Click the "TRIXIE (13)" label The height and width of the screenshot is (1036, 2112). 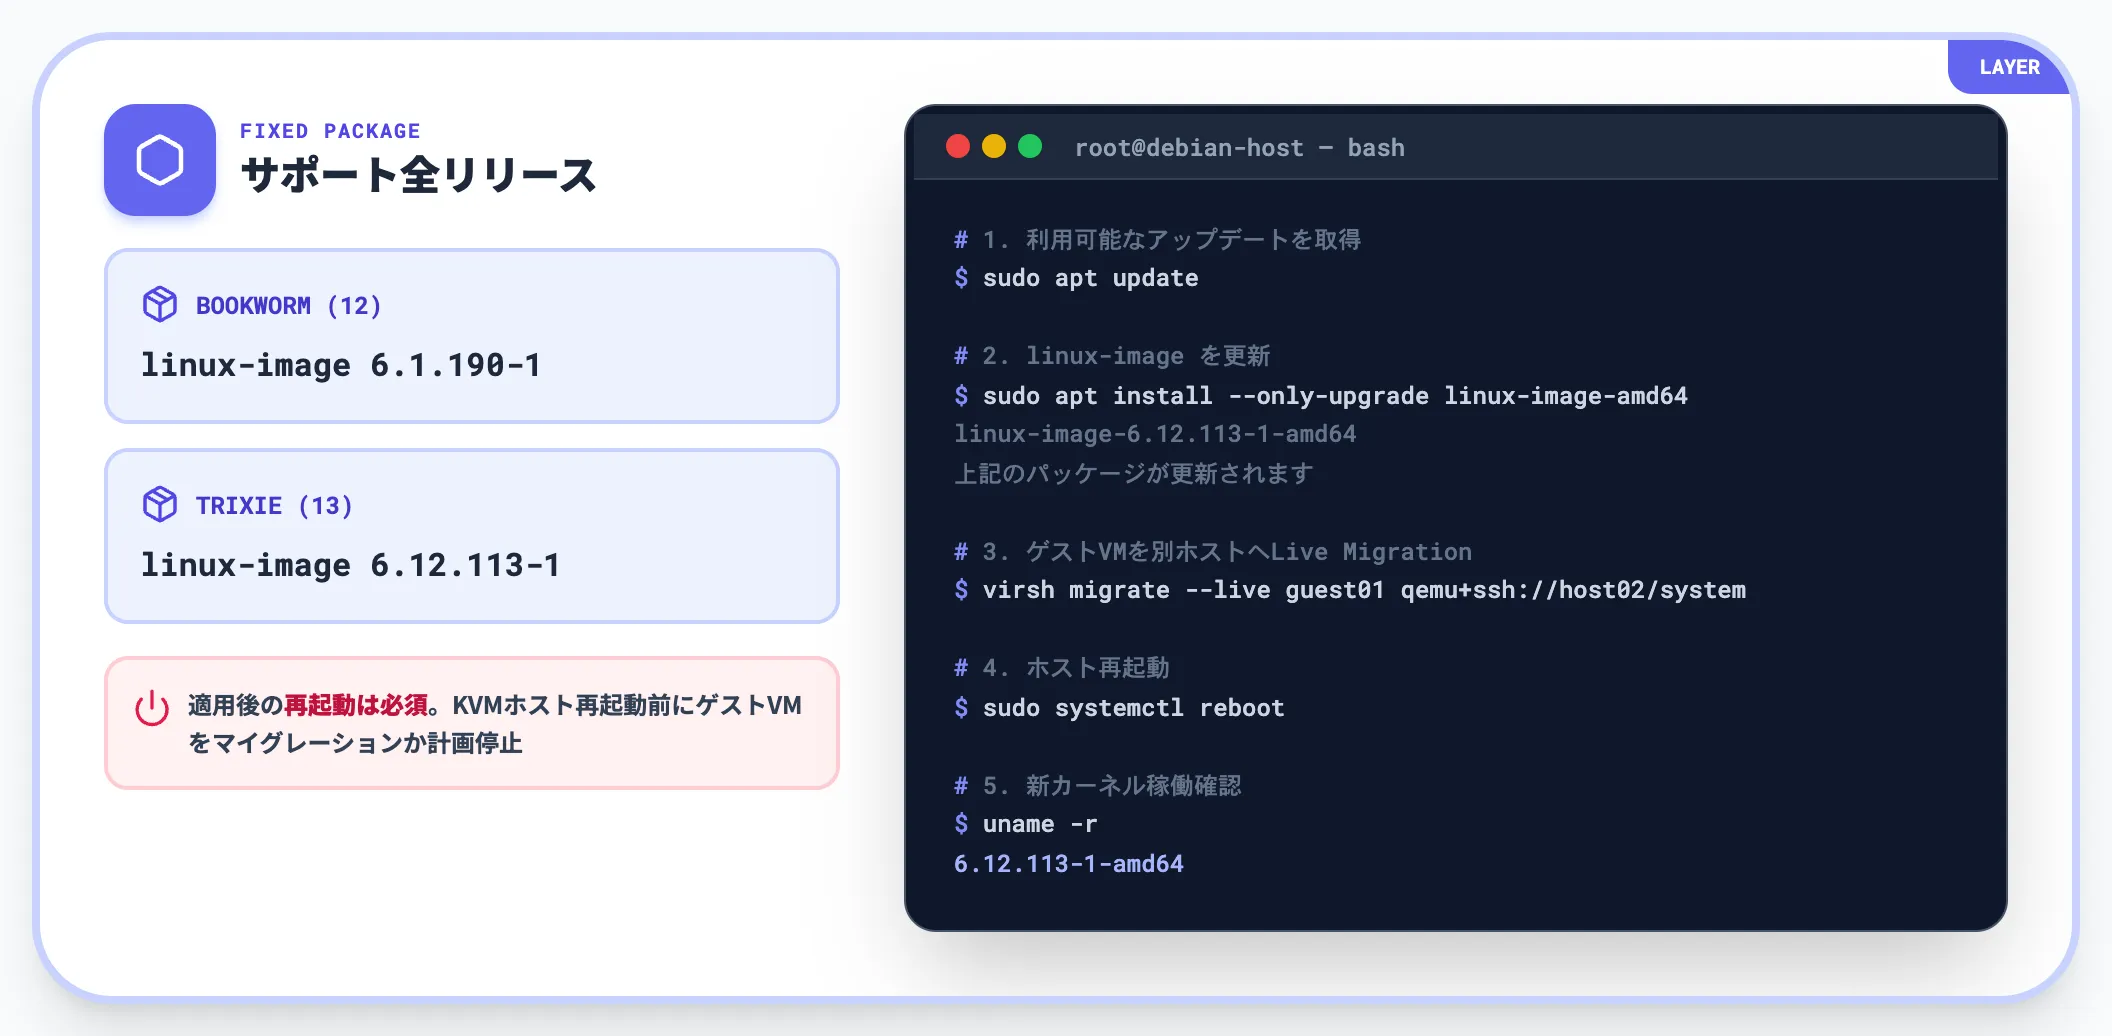coord(274,505)
